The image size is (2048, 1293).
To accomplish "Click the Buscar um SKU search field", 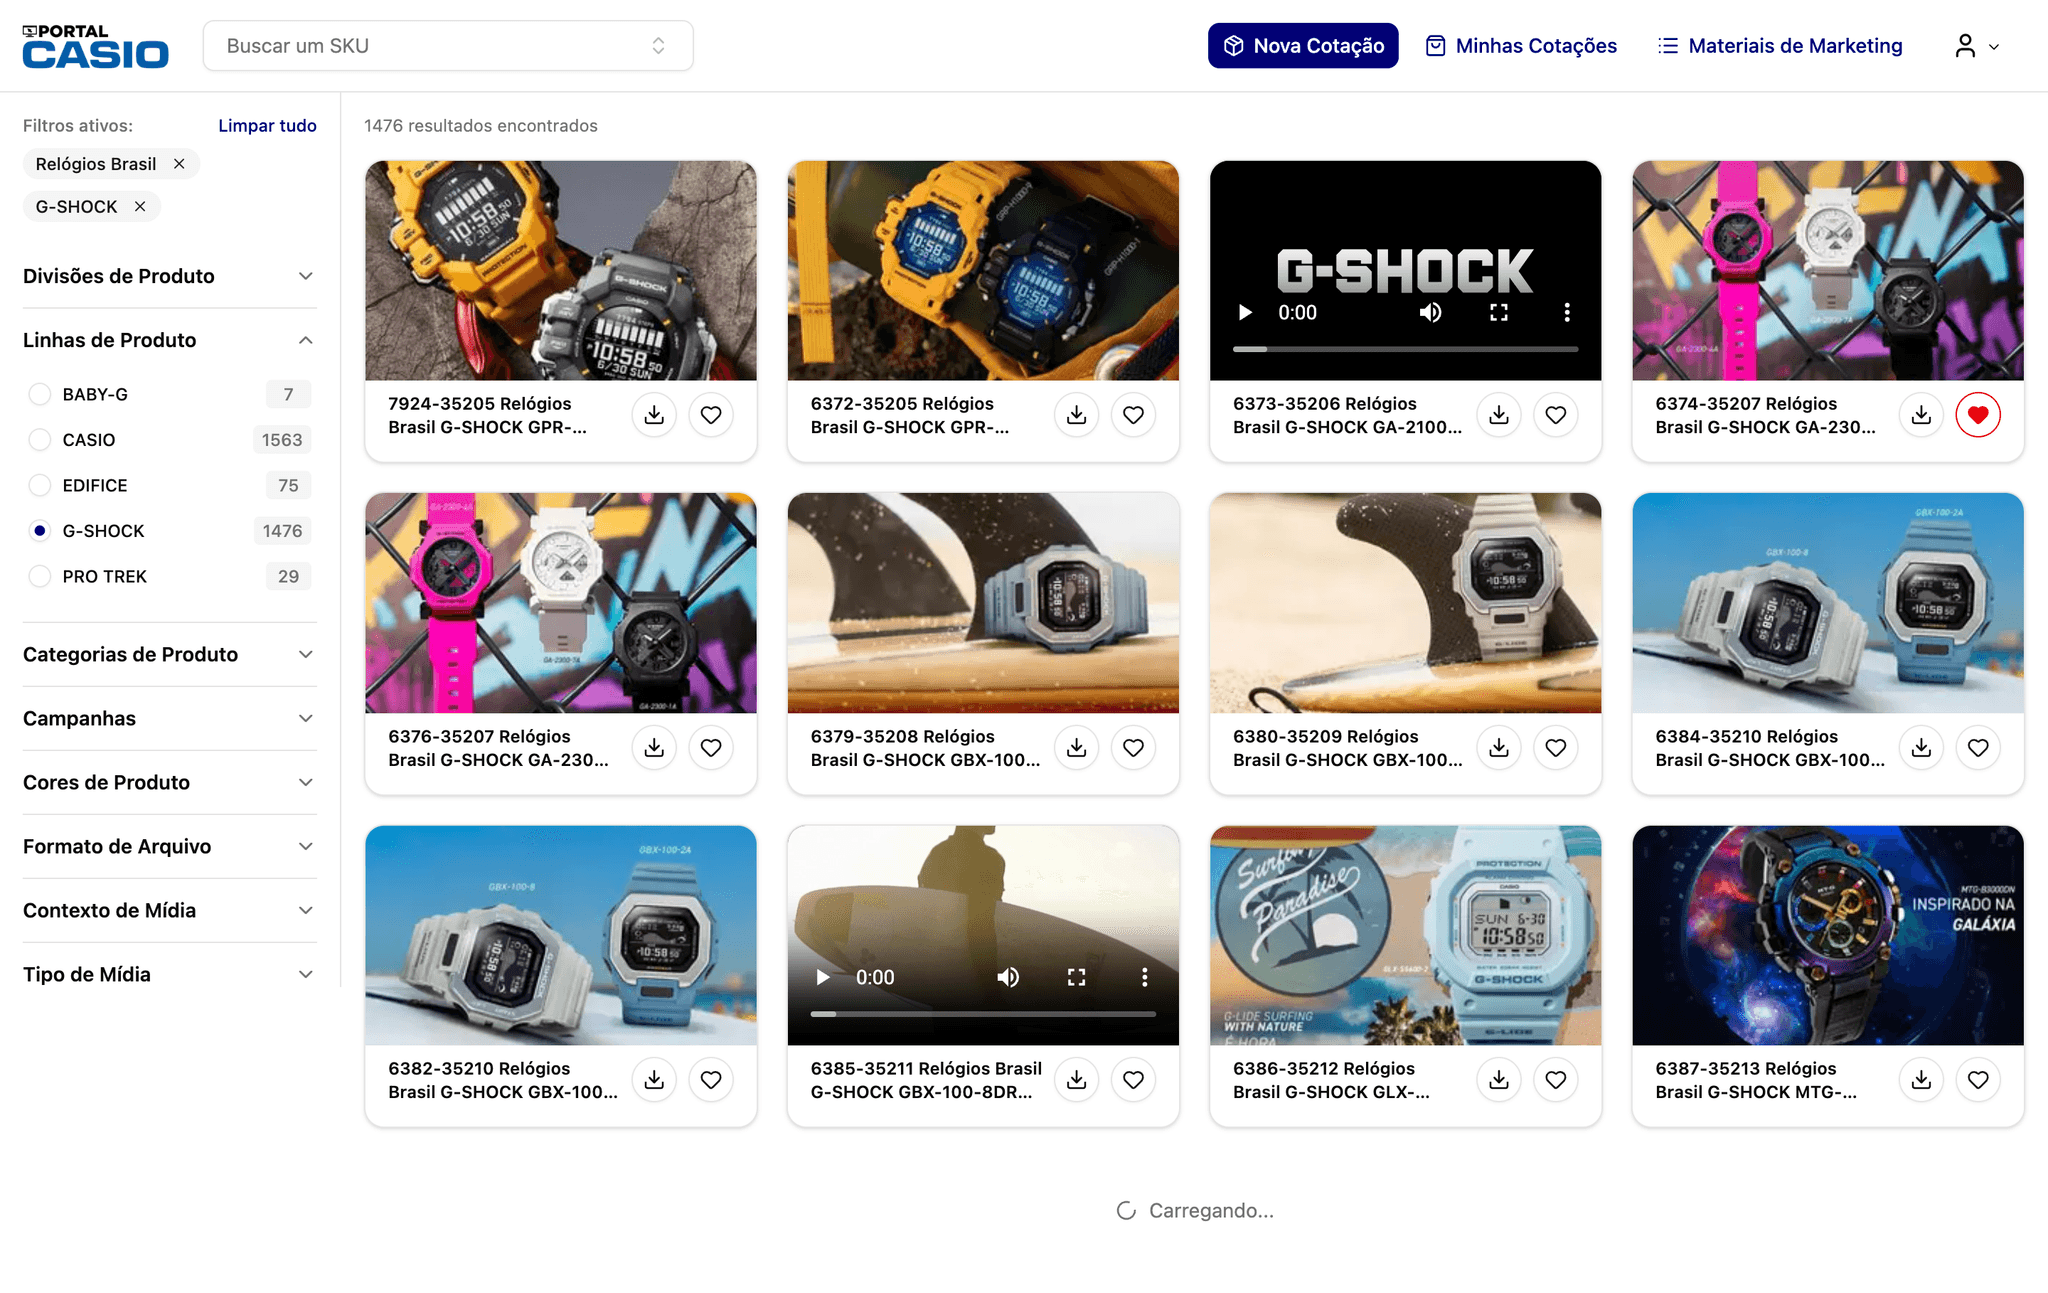I will (x=430, y=46).
